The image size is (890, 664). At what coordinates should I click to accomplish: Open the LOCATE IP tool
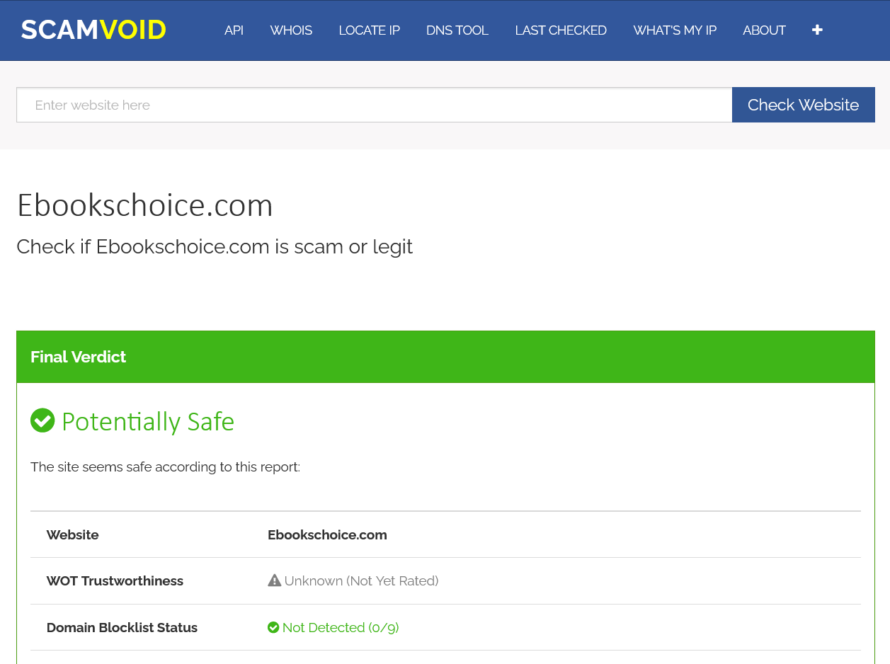coord(369,30)
